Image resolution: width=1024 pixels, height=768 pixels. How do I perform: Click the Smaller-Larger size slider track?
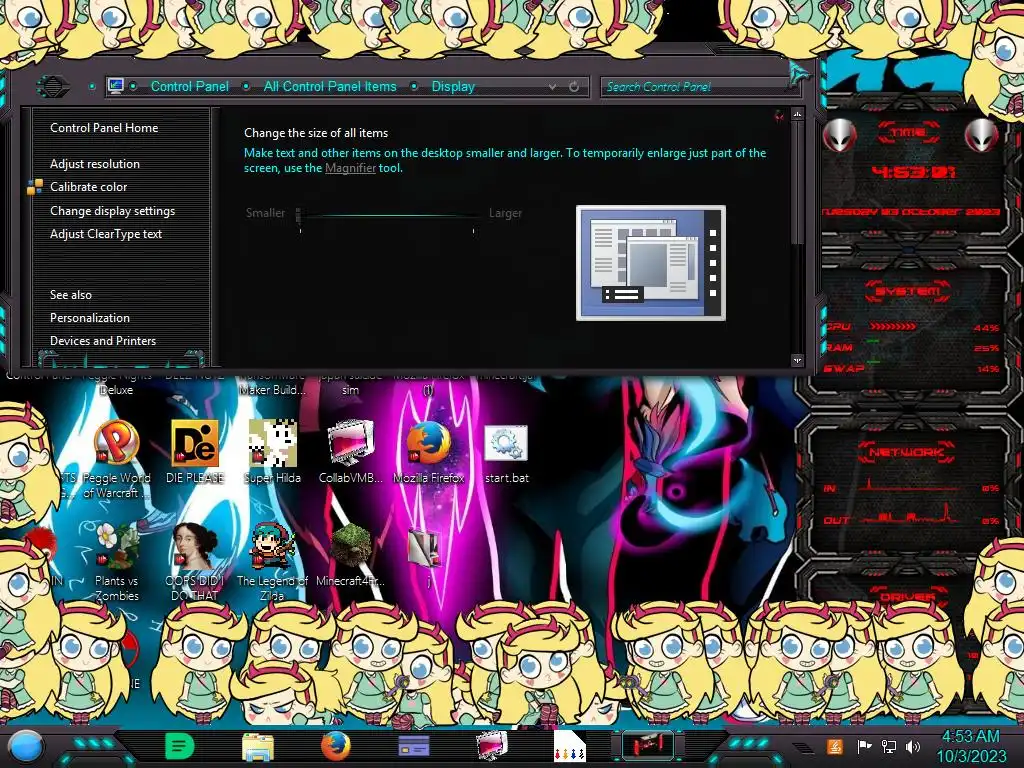click(x=387, y=214)
